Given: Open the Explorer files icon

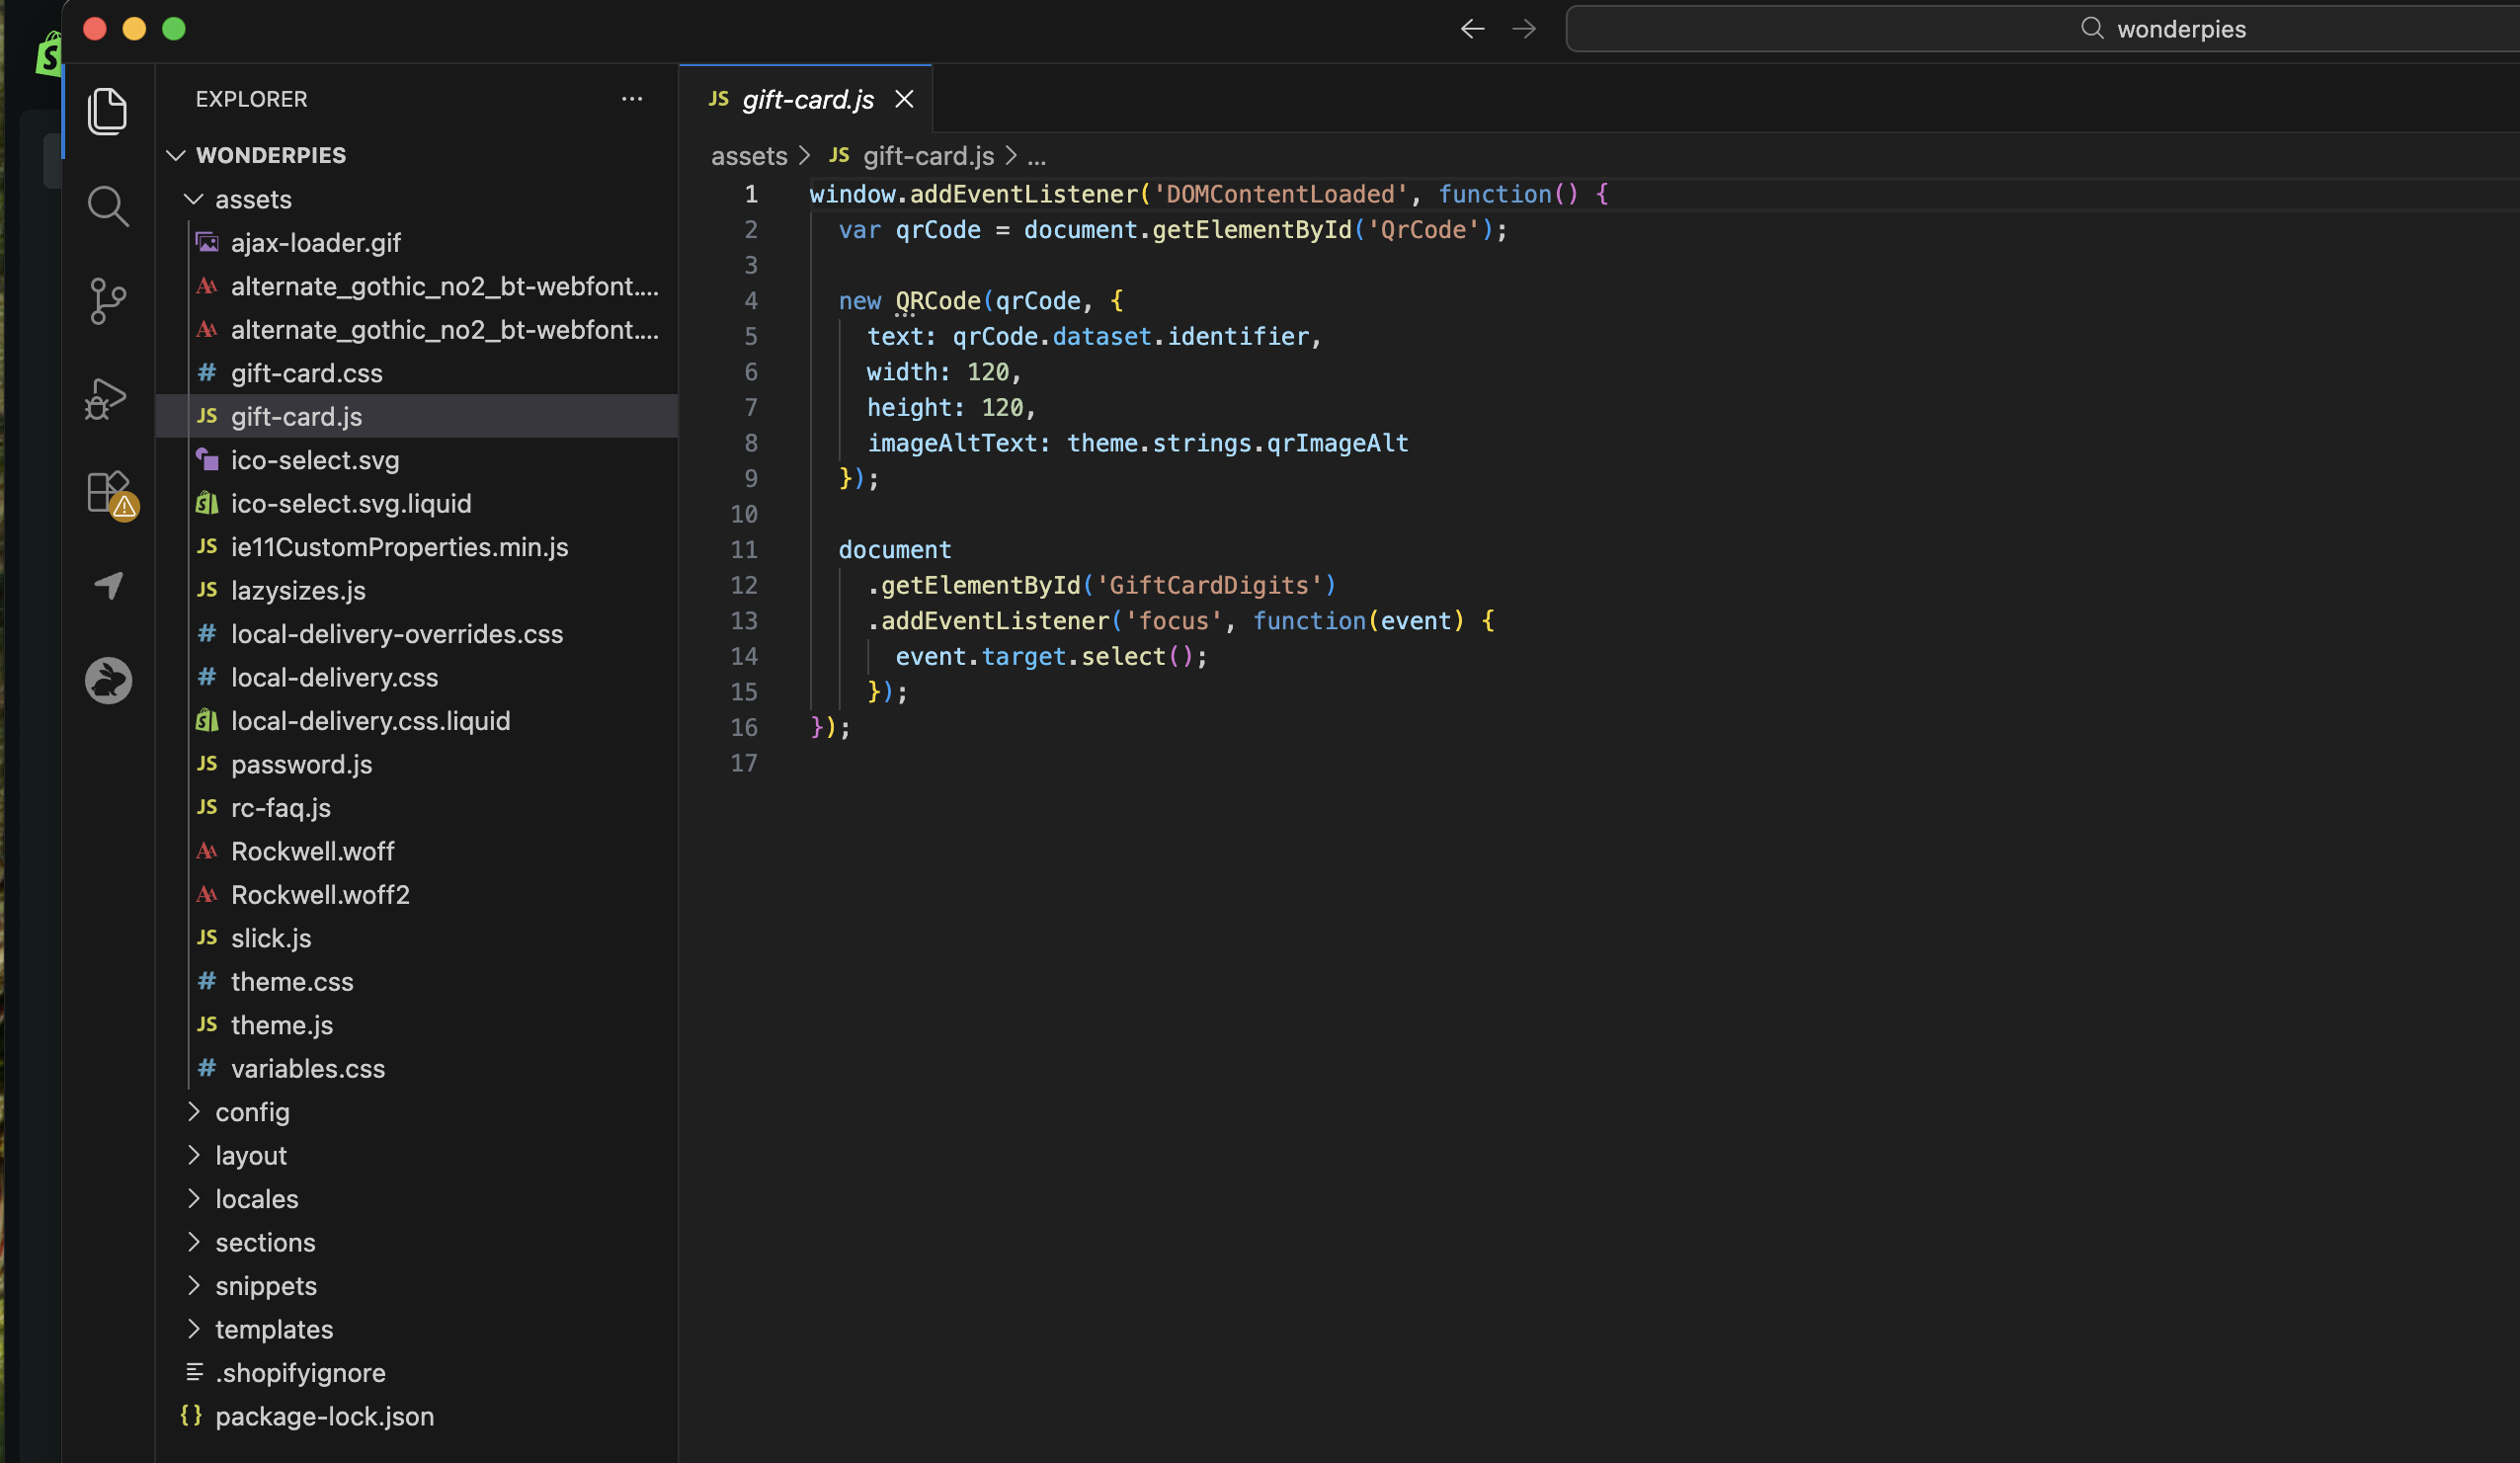Looking at the screenshot, I should pos(107,111).
